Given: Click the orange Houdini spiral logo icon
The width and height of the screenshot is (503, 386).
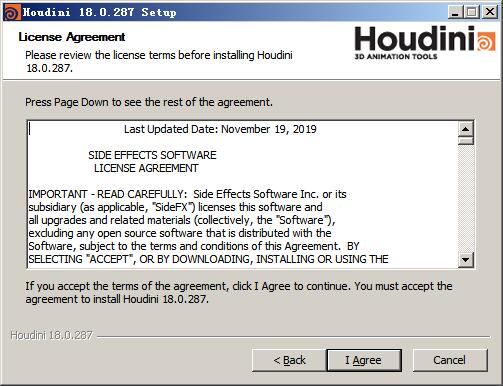Looking at the screenshot, I should point(487,41).
